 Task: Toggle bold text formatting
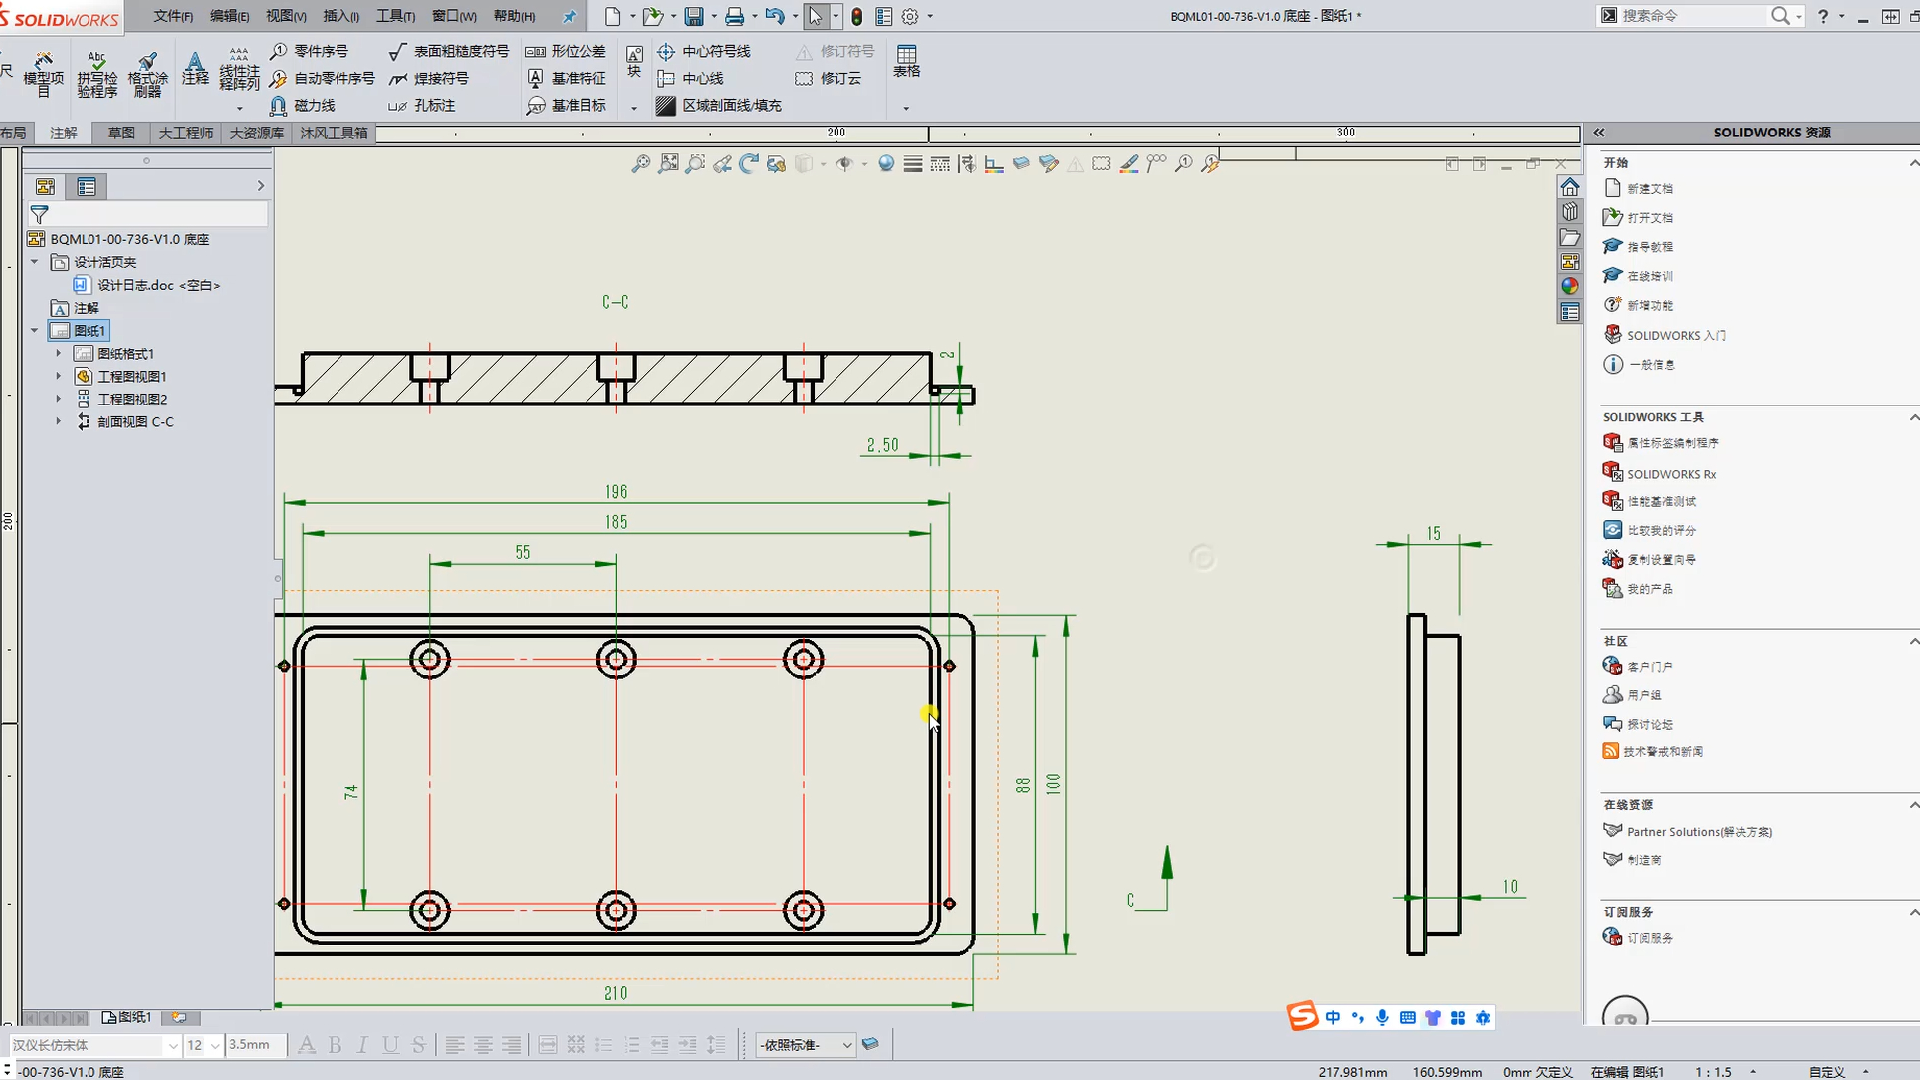(x=334, y=1044)
